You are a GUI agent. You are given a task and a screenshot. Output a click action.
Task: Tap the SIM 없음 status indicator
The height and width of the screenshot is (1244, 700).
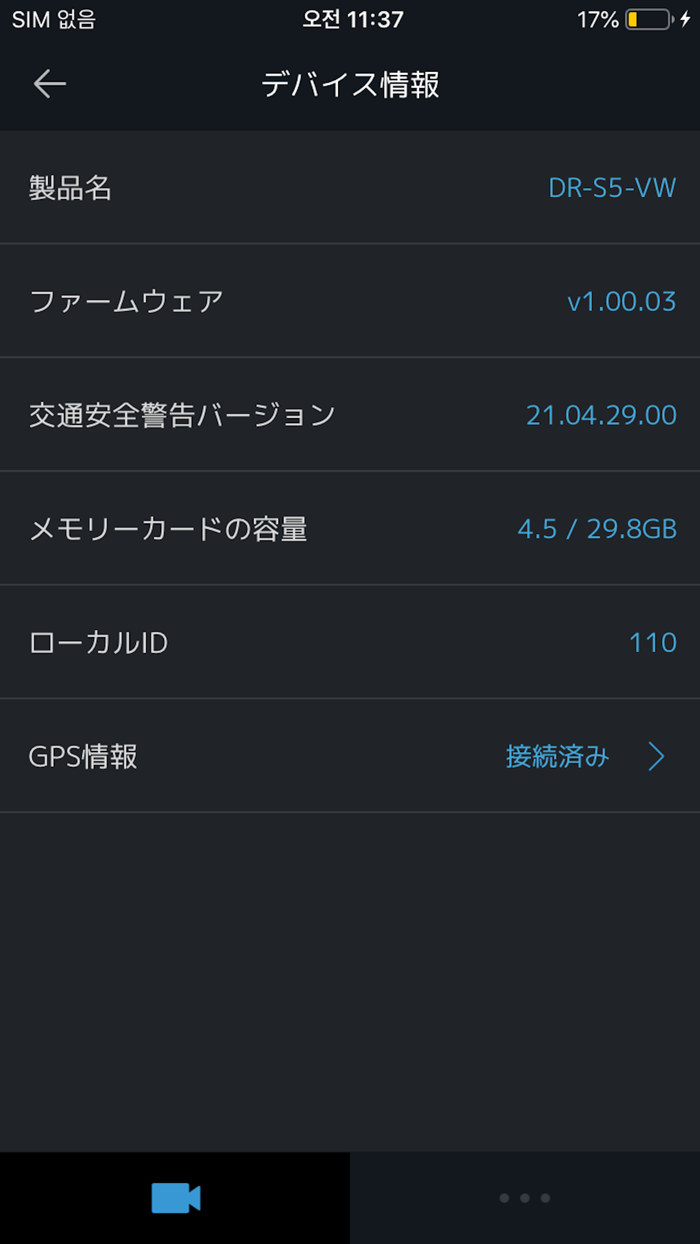point(55,19)
